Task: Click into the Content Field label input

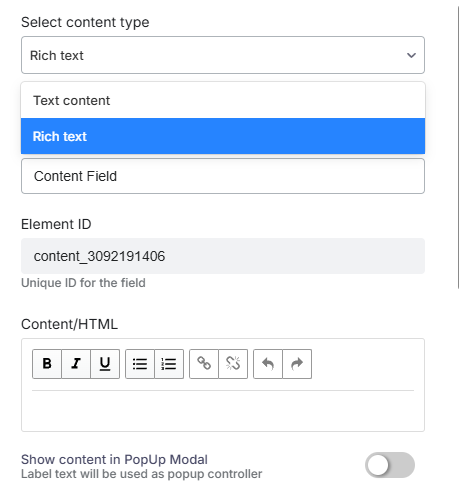Action: coord(223,176)
